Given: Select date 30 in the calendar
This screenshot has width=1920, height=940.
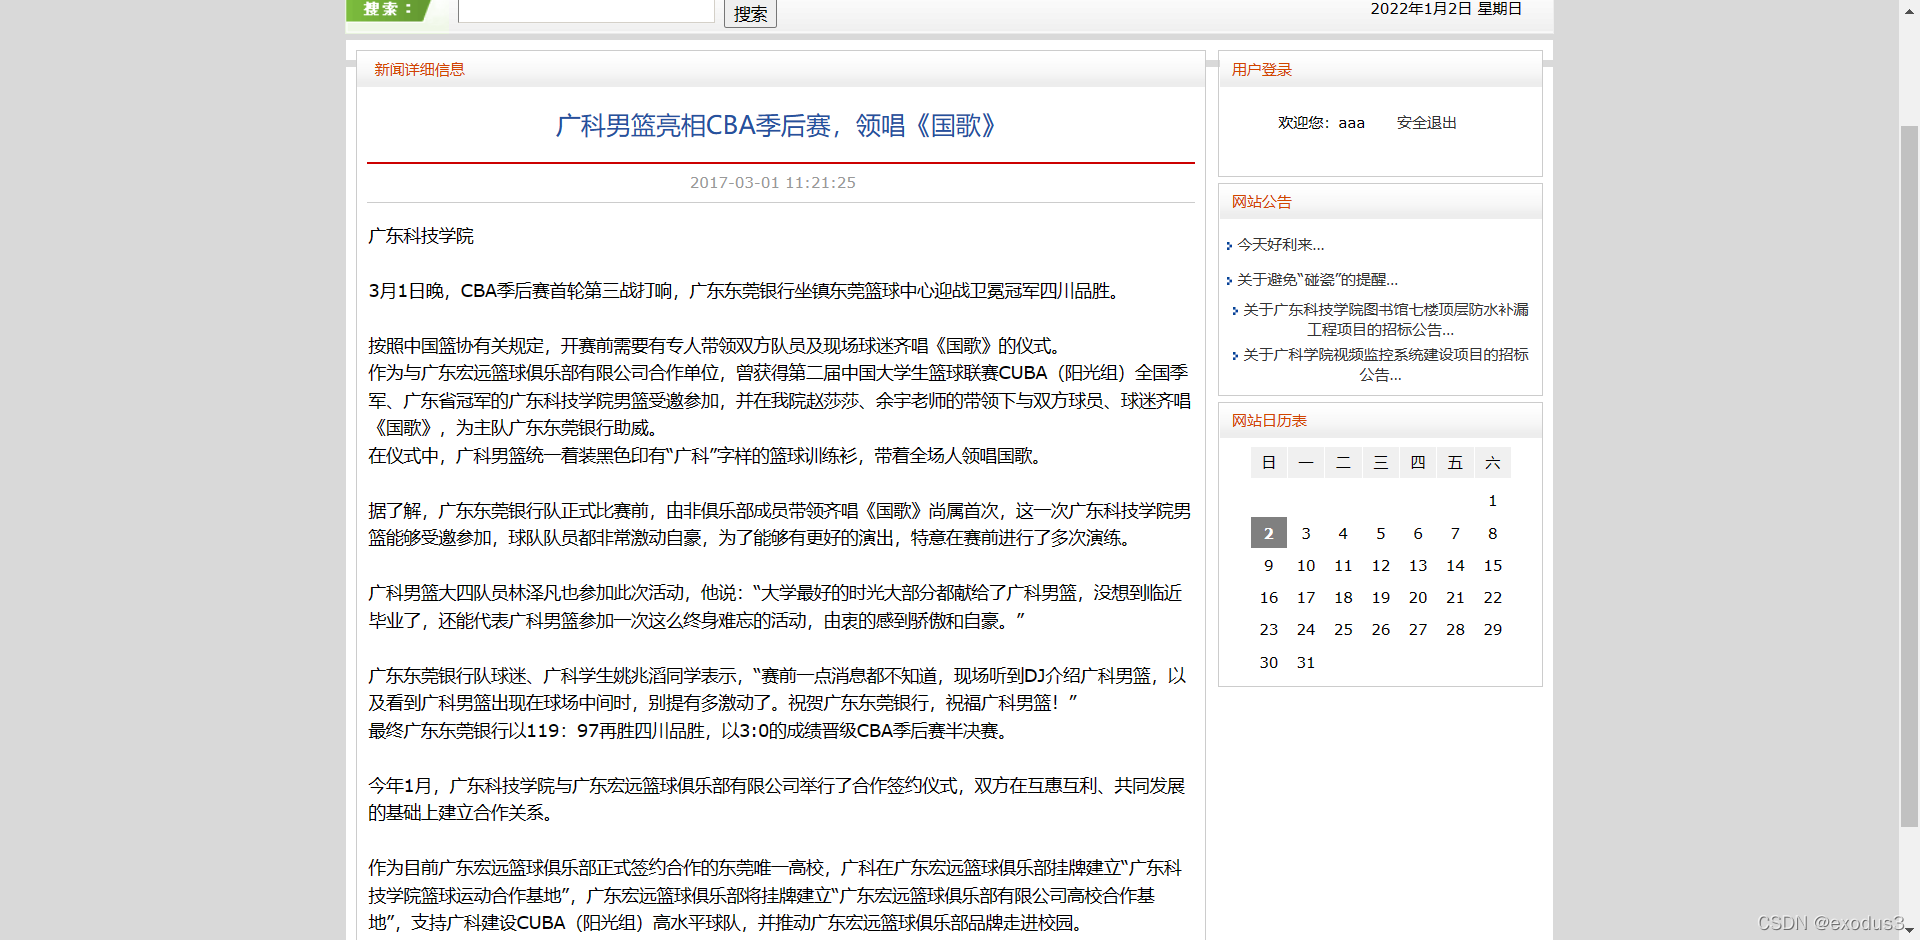Looking at the screenshot, I should point(1268,663).
